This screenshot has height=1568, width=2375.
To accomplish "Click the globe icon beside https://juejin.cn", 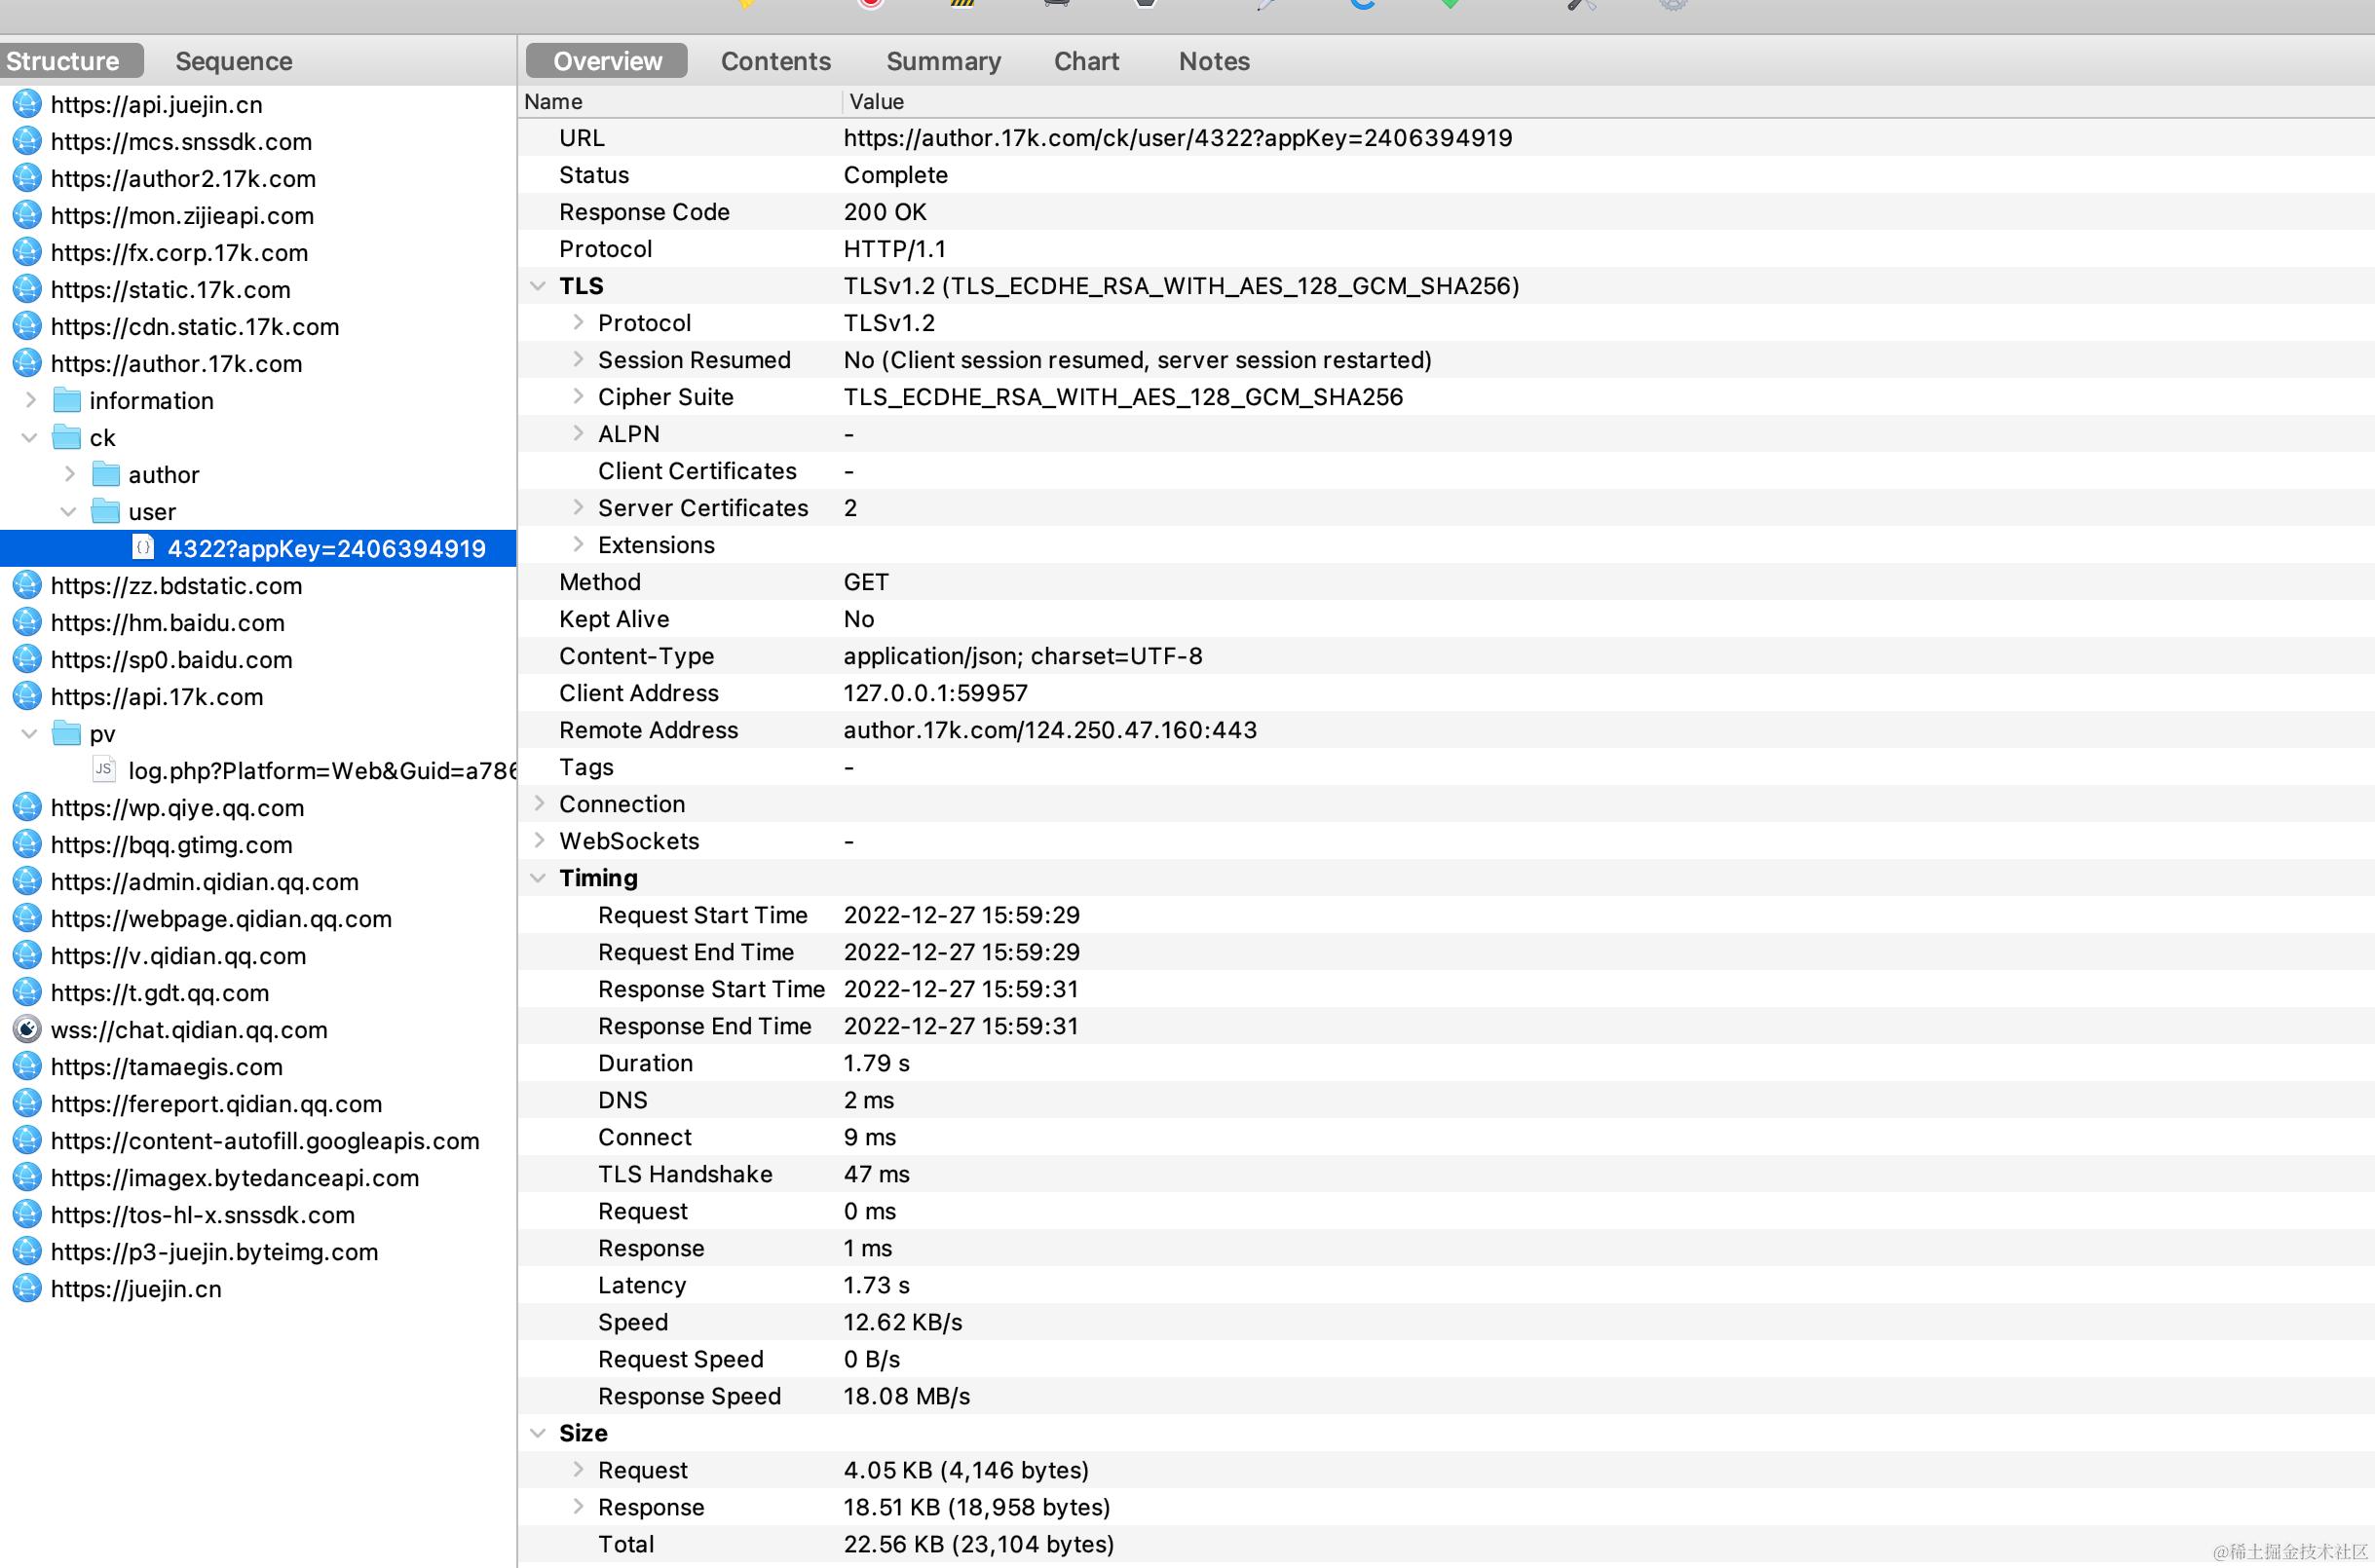I will 27,1288.
